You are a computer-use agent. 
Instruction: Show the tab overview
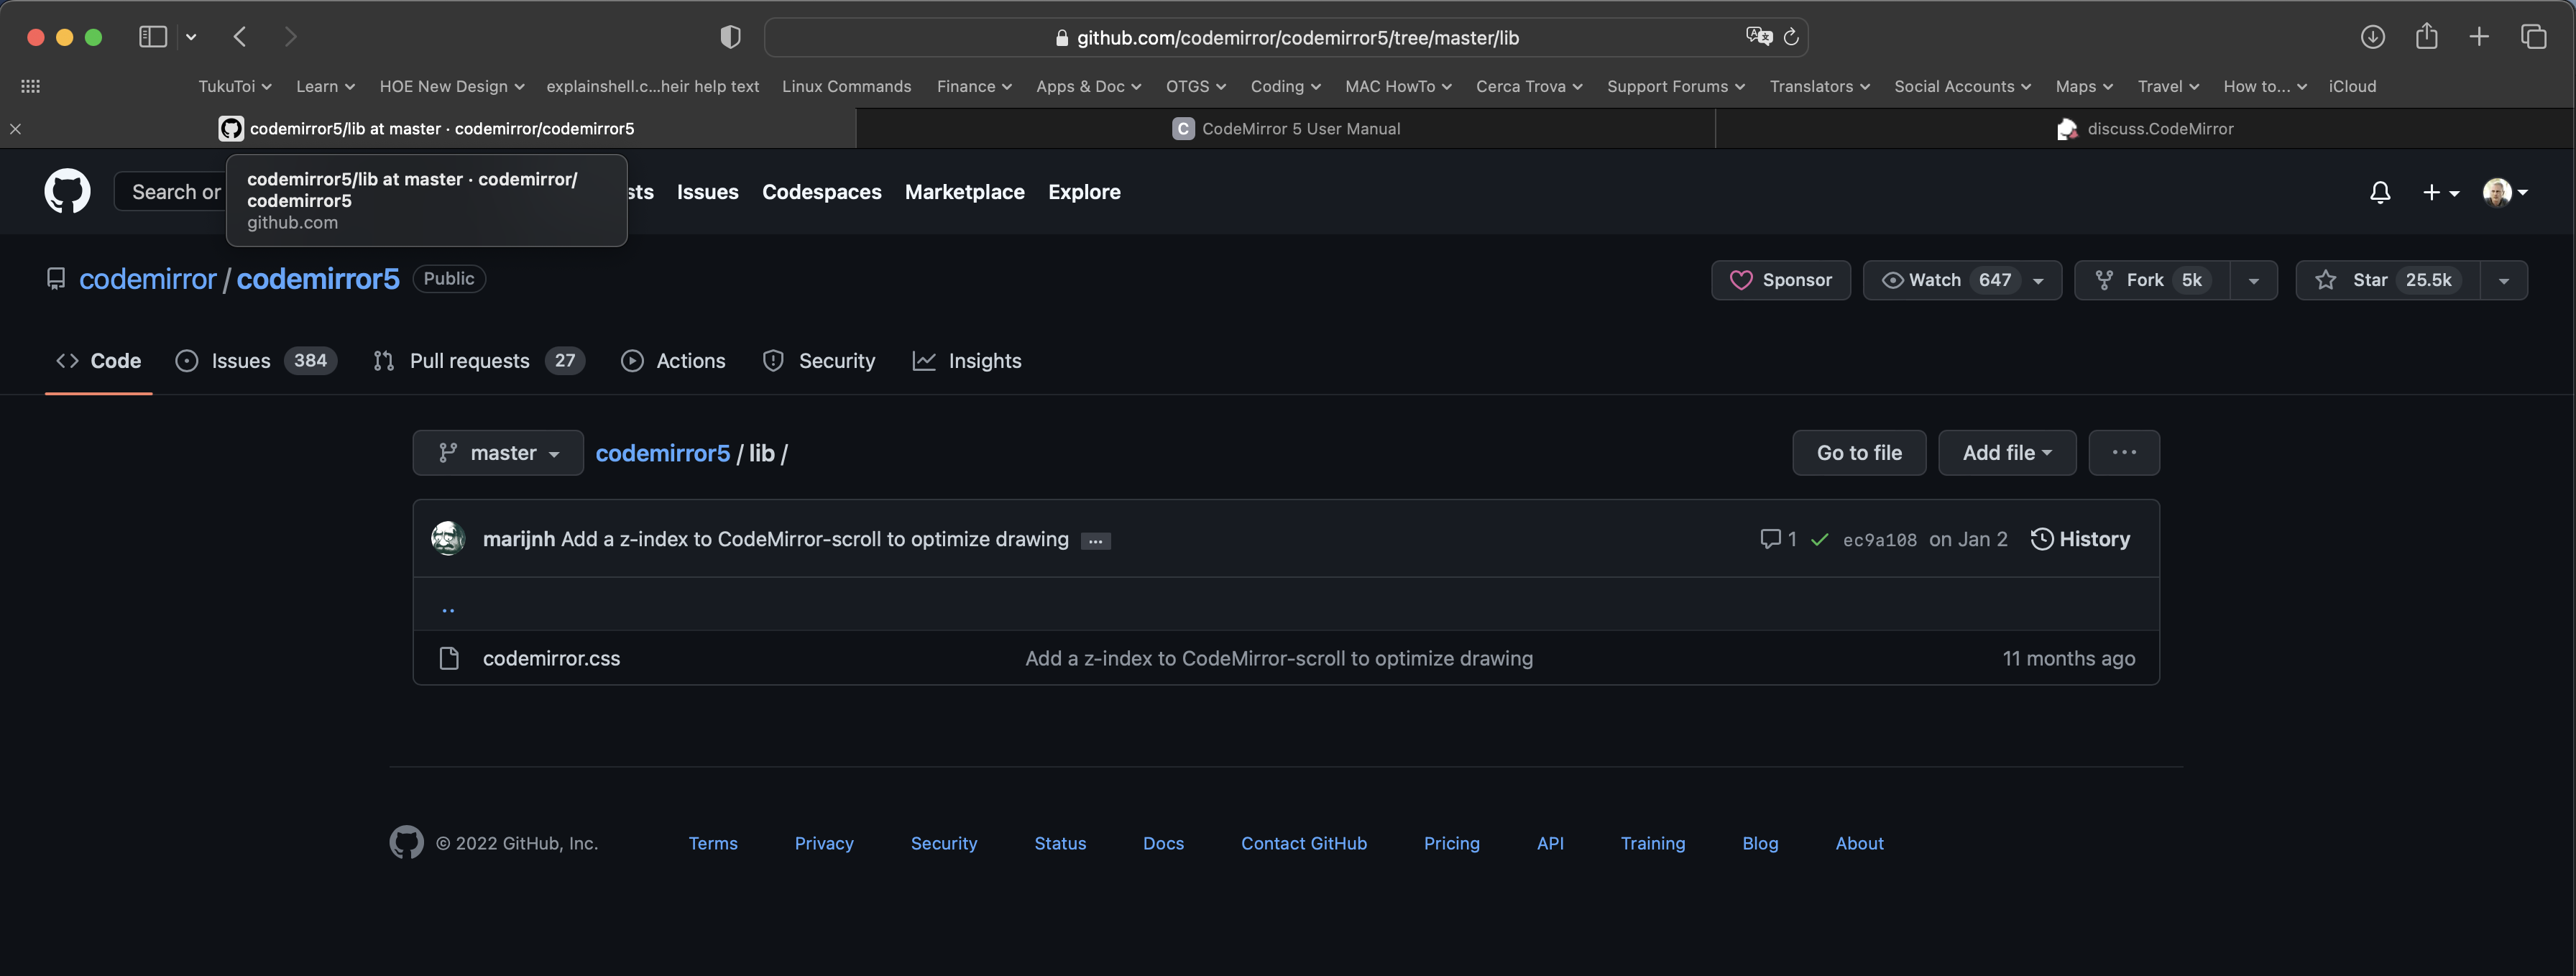[2533, 37]
